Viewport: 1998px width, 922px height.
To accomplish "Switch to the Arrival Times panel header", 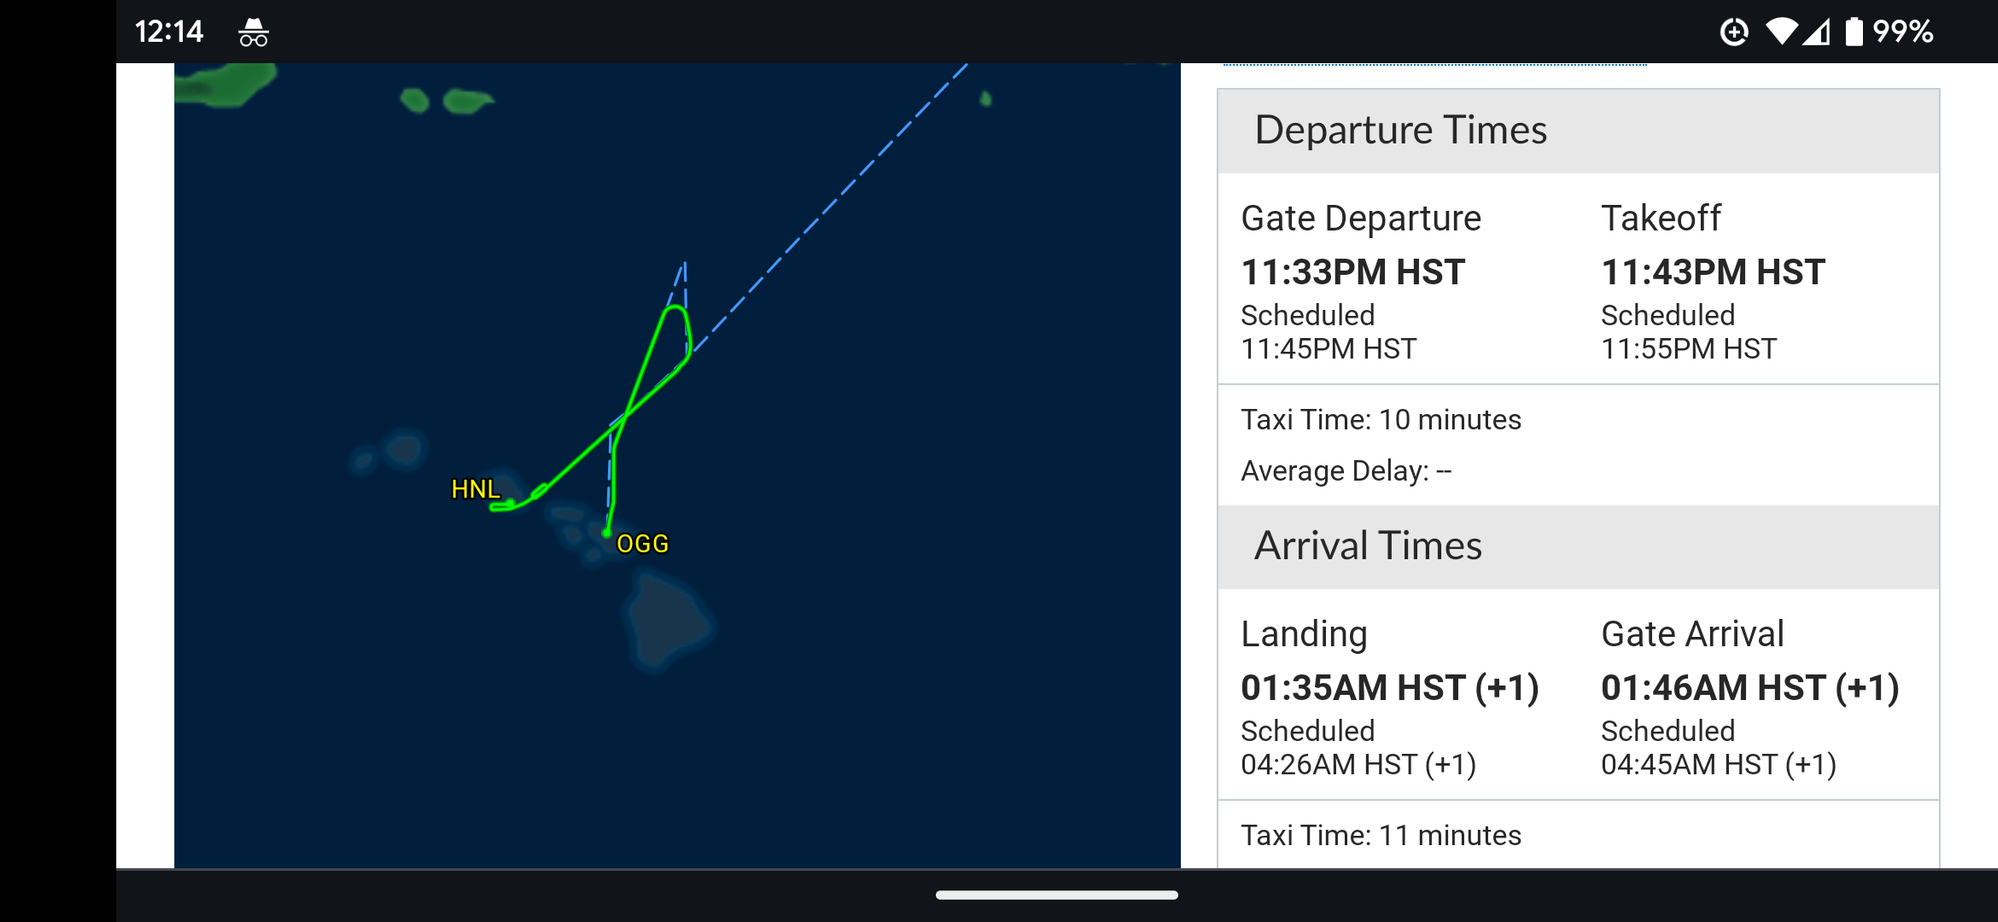I will pos(1368,545).
